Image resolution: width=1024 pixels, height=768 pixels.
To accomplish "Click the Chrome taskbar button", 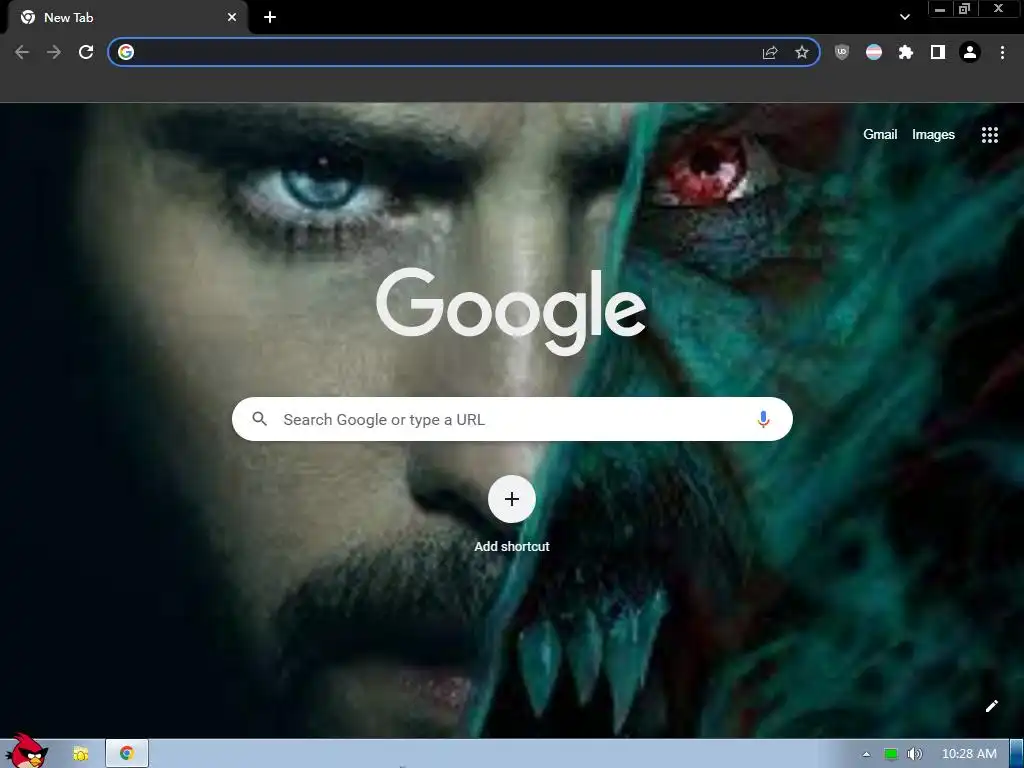I will [x=127, y=754].
